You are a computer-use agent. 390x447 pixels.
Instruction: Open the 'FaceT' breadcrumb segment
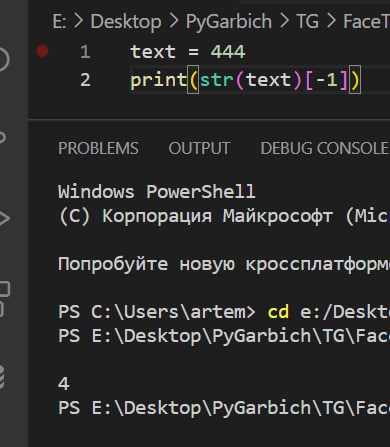point(366,22)
